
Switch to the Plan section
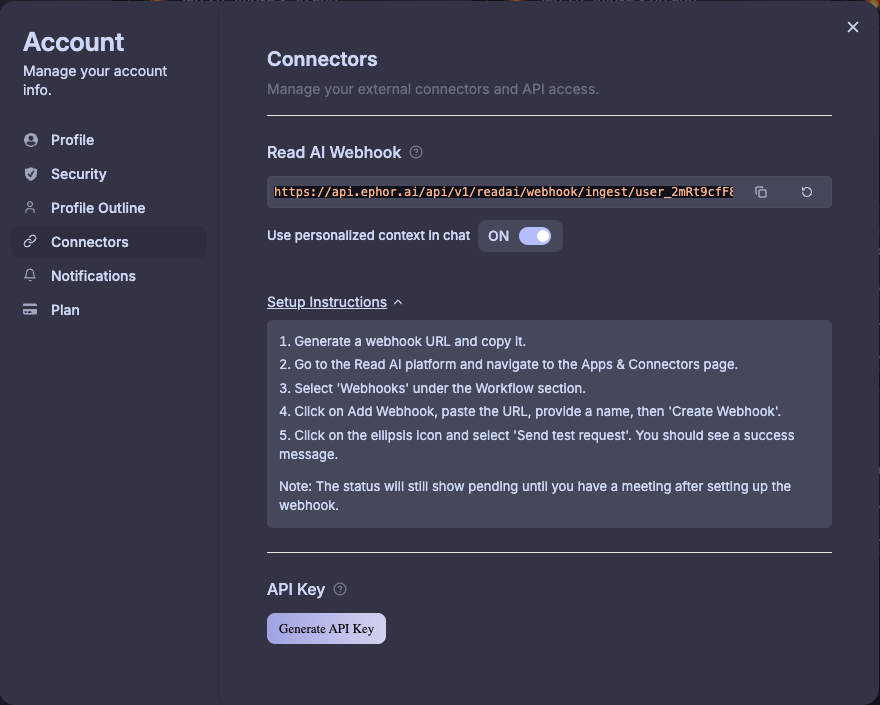pos(65,310)
